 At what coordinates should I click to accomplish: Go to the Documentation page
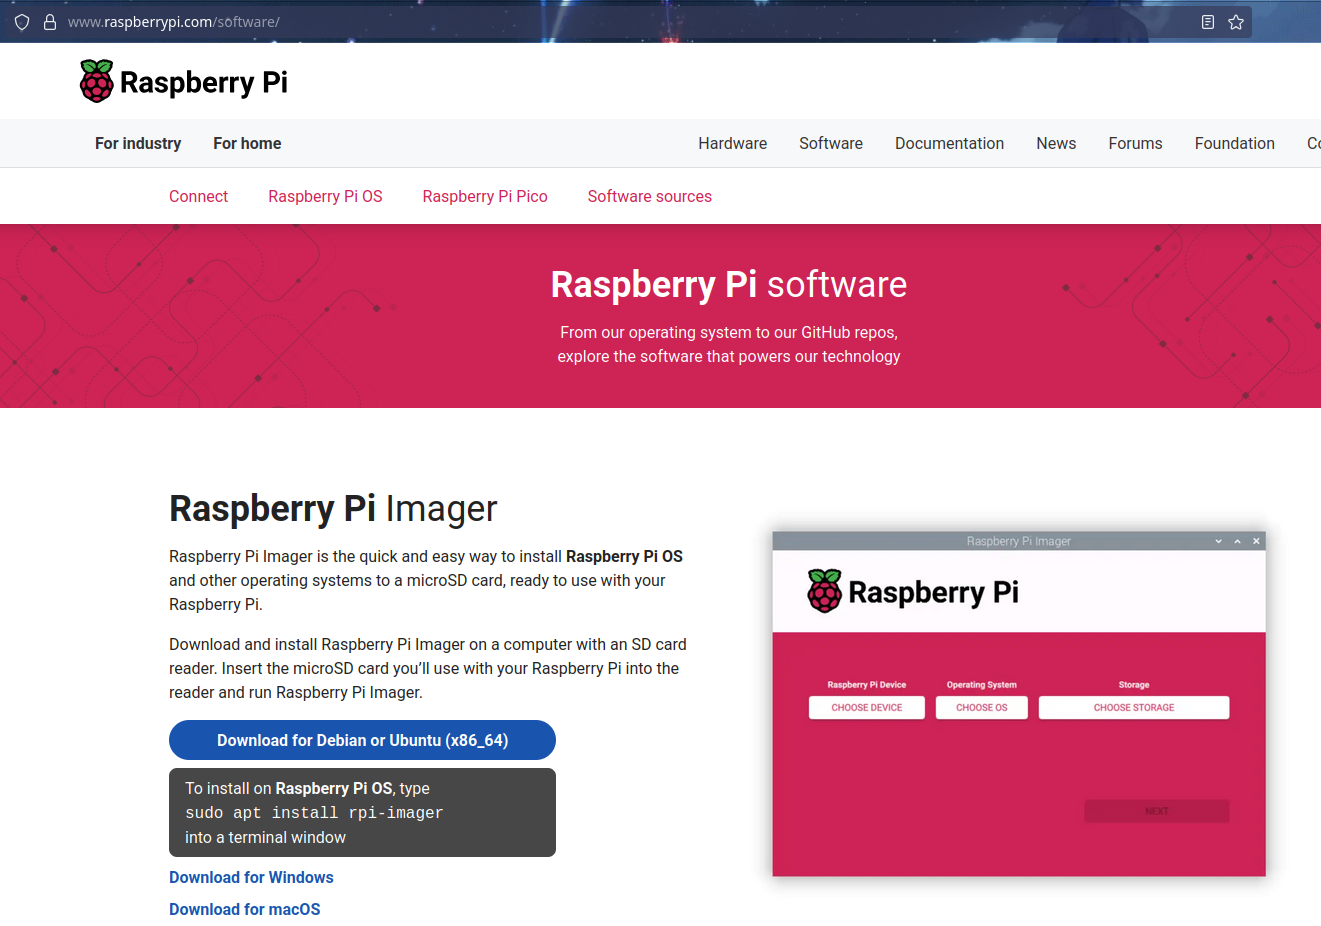(x=949, y=144)
